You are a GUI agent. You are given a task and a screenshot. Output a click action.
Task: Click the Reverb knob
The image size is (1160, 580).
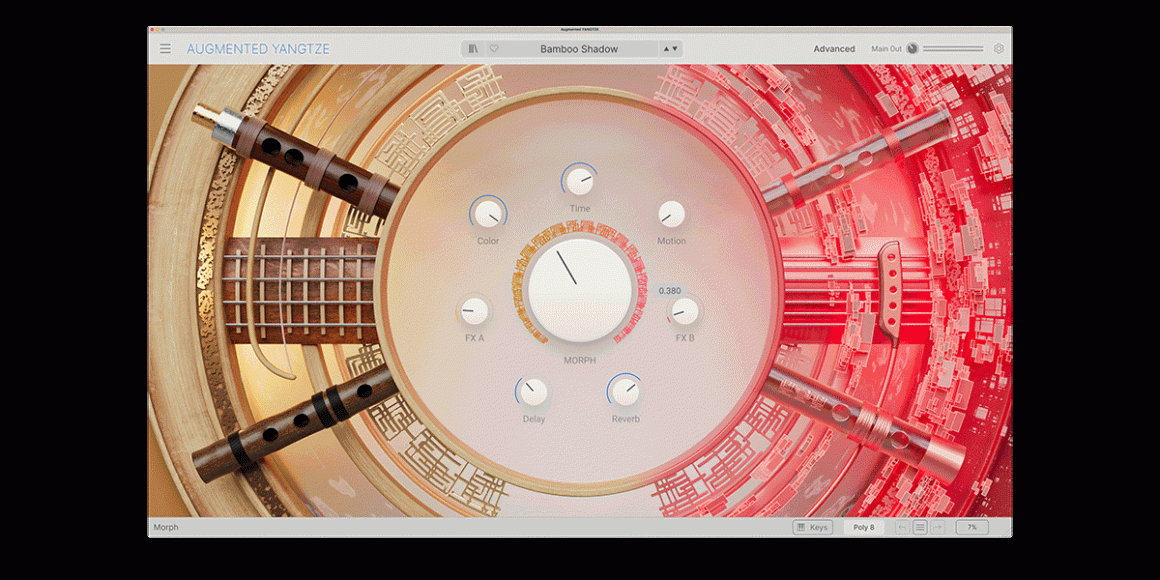[x=626, y=390]
